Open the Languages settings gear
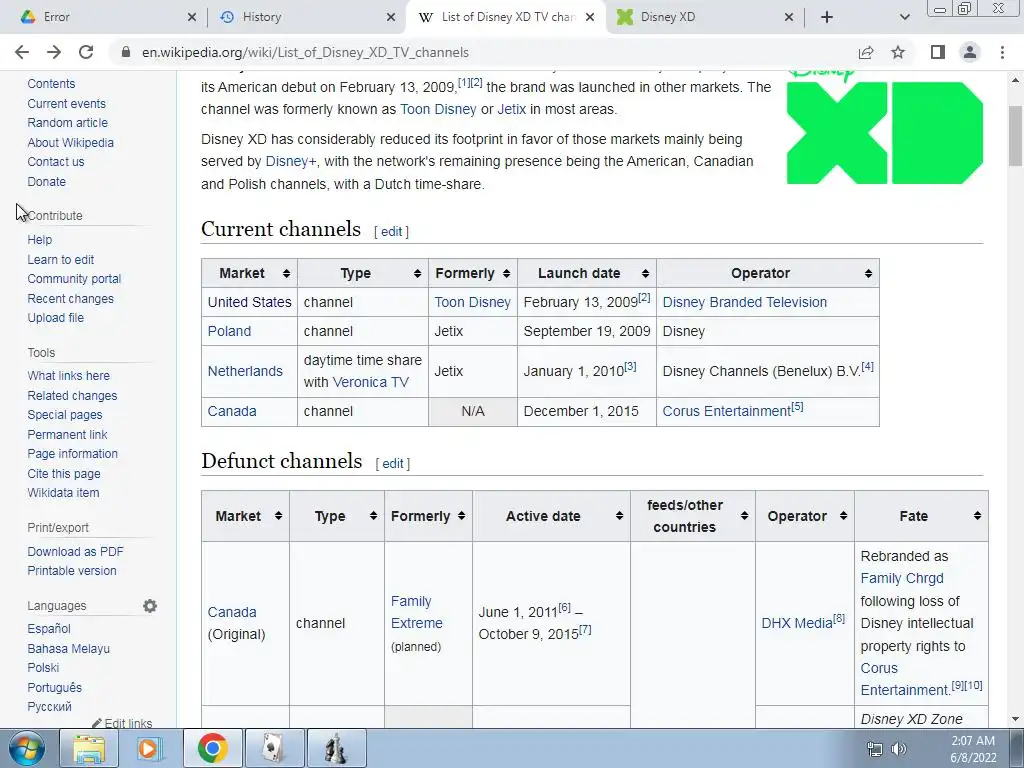Viewport: 1024px width, 768px height. point(150,606)
